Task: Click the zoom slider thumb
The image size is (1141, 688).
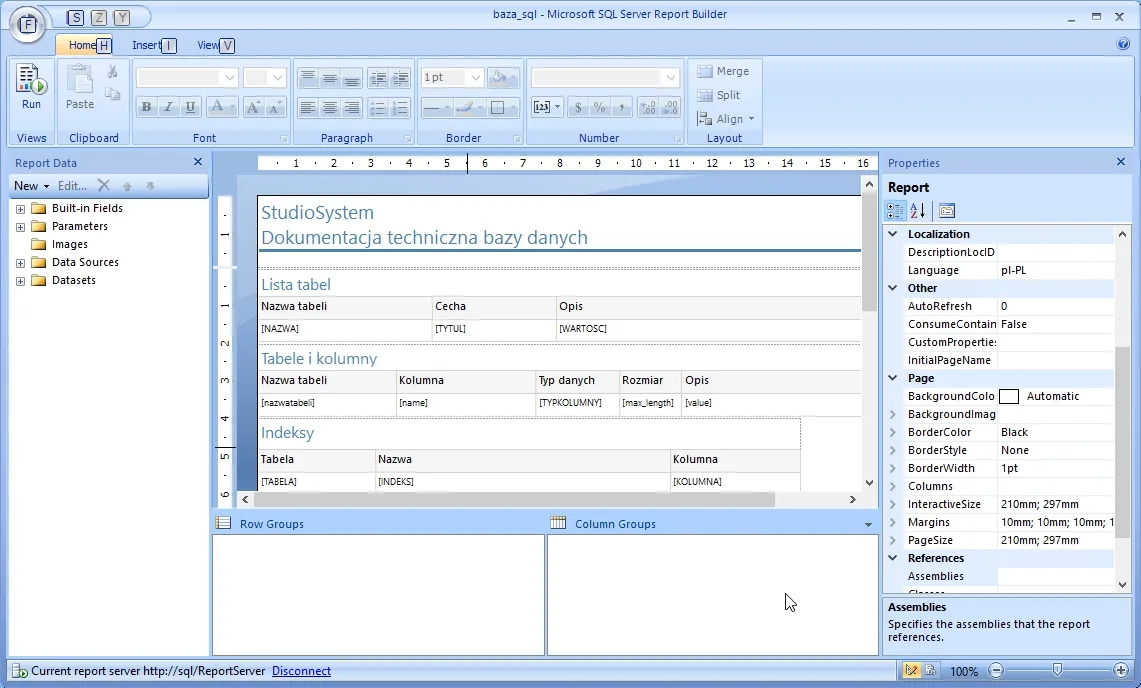Action: tap(1057, 670)
